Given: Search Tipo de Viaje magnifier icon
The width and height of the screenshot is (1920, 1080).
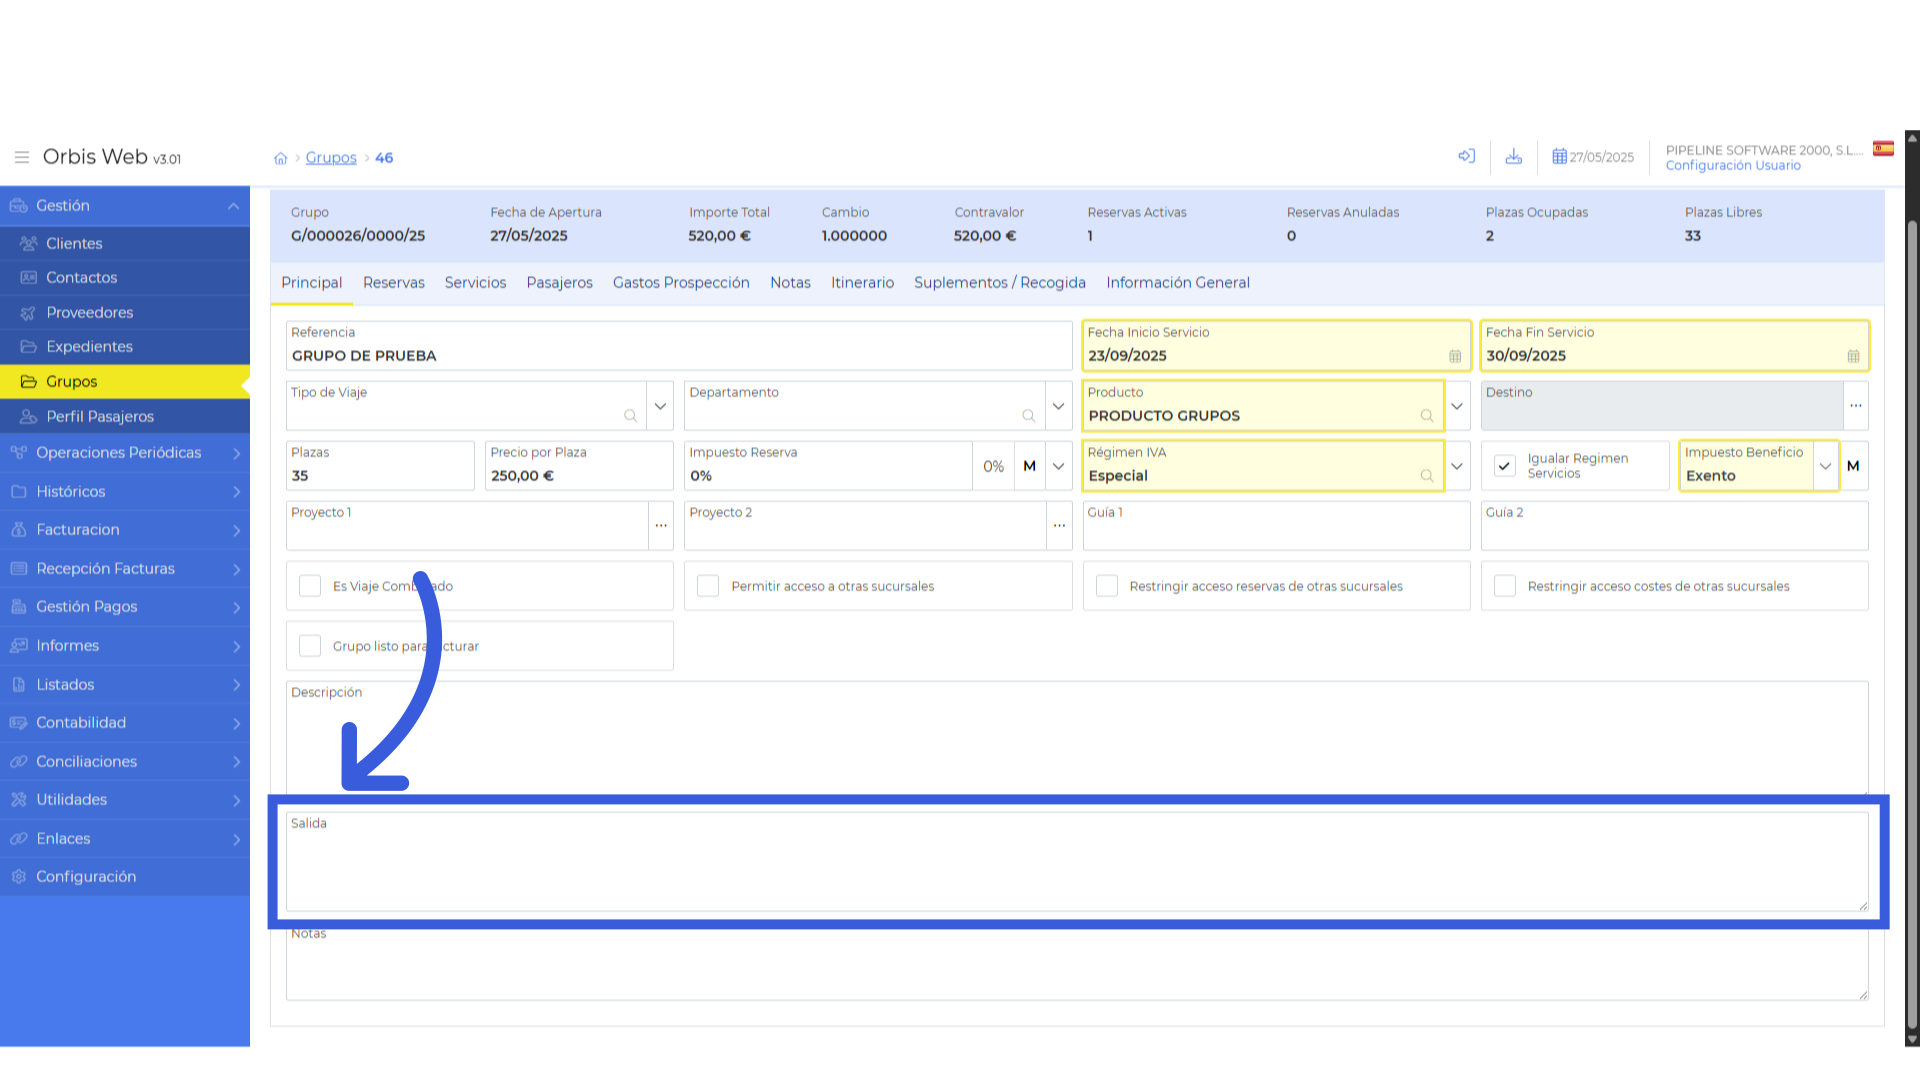Looking at the screenshot, I should 630,416.
